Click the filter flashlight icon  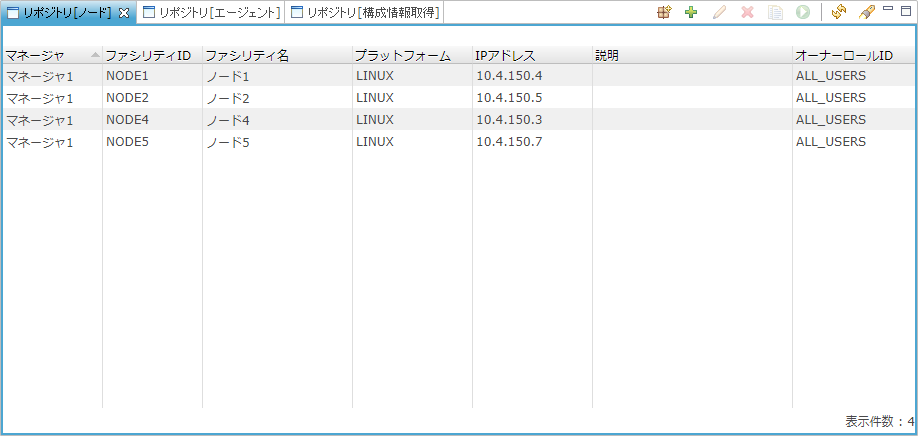[x=867, y=12]
